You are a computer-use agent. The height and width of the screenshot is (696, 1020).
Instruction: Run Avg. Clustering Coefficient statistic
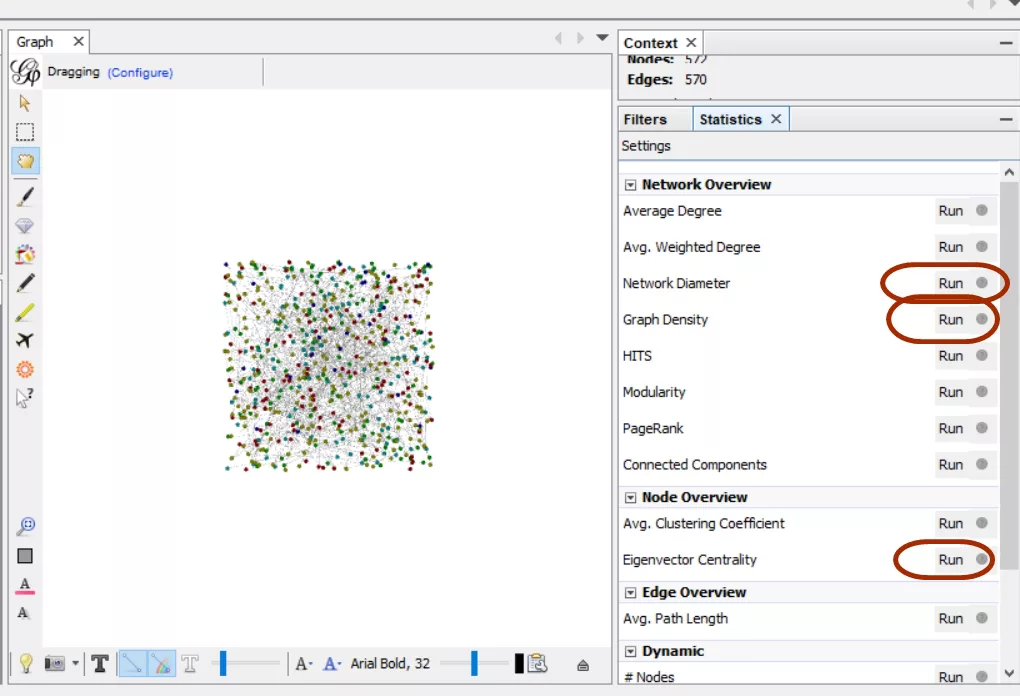coord(950,524)
